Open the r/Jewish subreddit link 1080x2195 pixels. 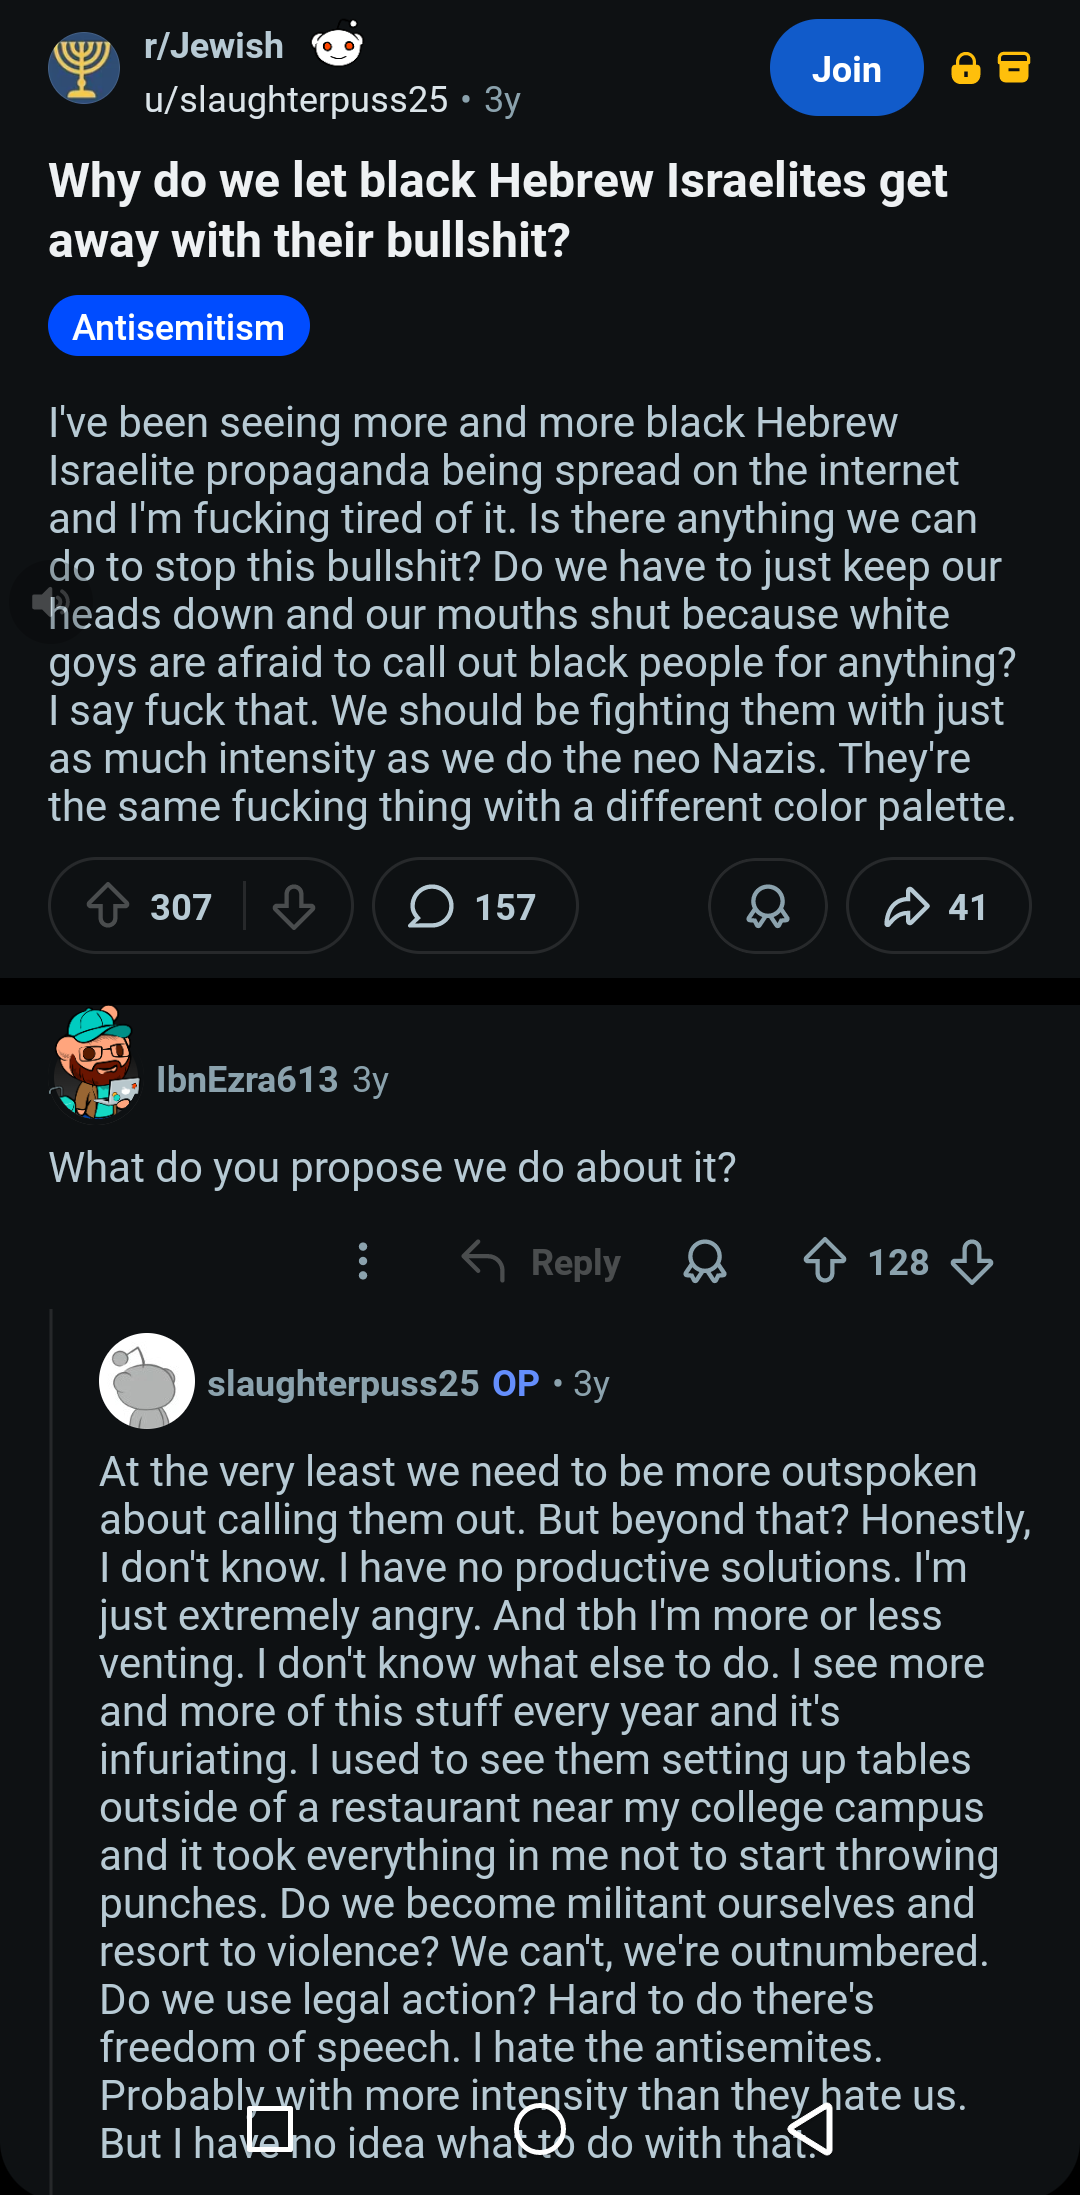point(214,46)
